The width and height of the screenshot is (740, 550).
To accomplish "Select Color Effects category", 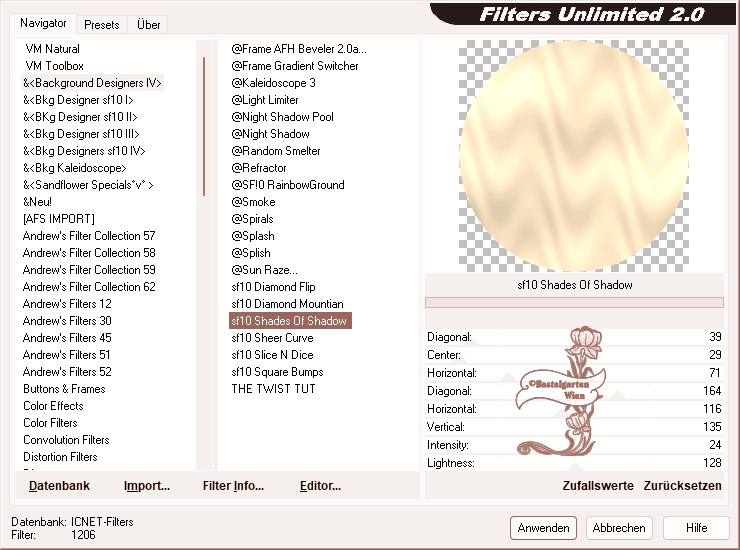I will coord(53,406).
